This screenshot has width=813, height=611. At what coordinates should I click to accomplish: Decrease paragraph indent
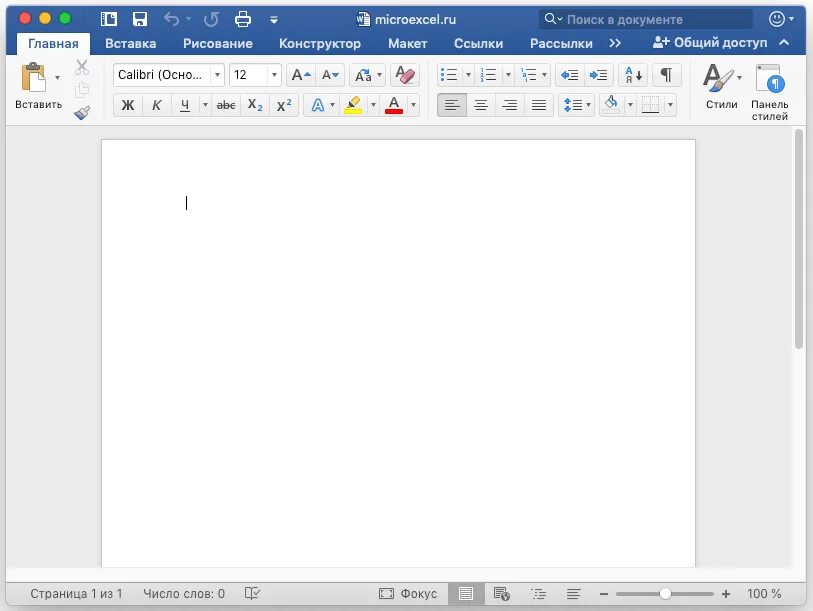pyautogui.click(x=569, y=75)
